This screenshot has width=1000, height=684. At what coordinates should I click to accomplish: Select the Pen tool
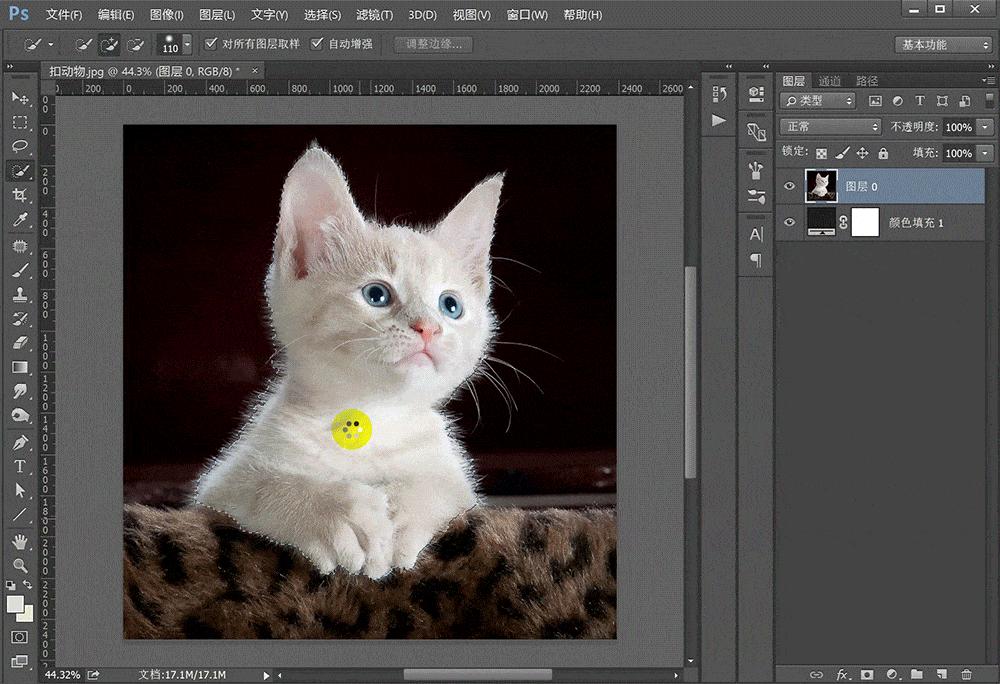click(x=20, y=442)
